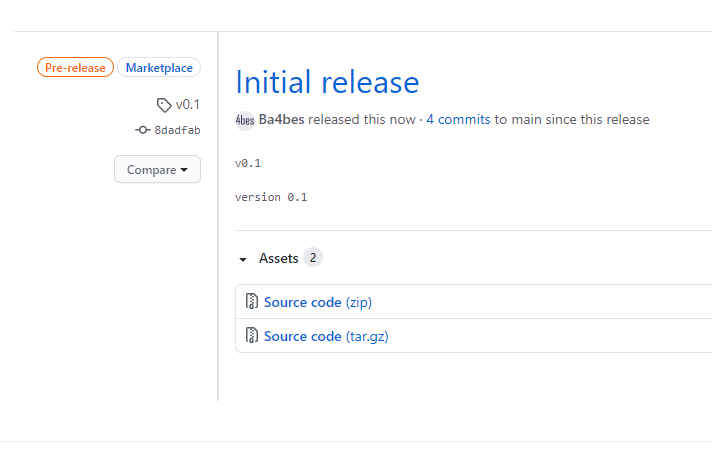Click the commit icon beside 8dadfab

(x=143, y=130)
